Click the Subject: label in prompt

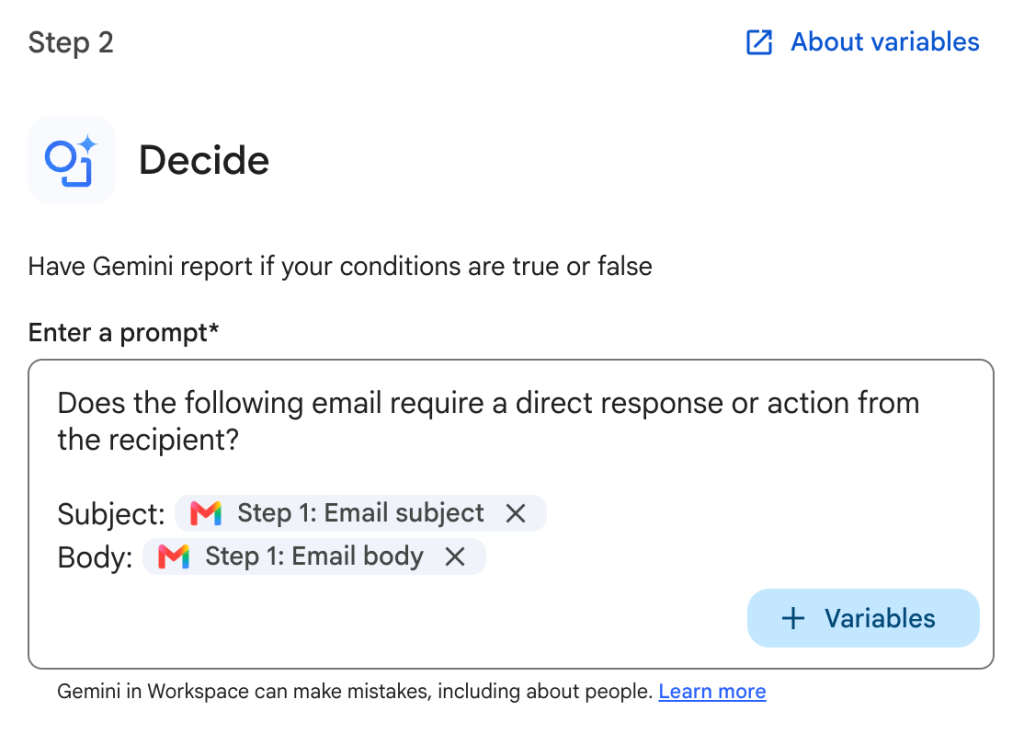[x=111, y=514]
